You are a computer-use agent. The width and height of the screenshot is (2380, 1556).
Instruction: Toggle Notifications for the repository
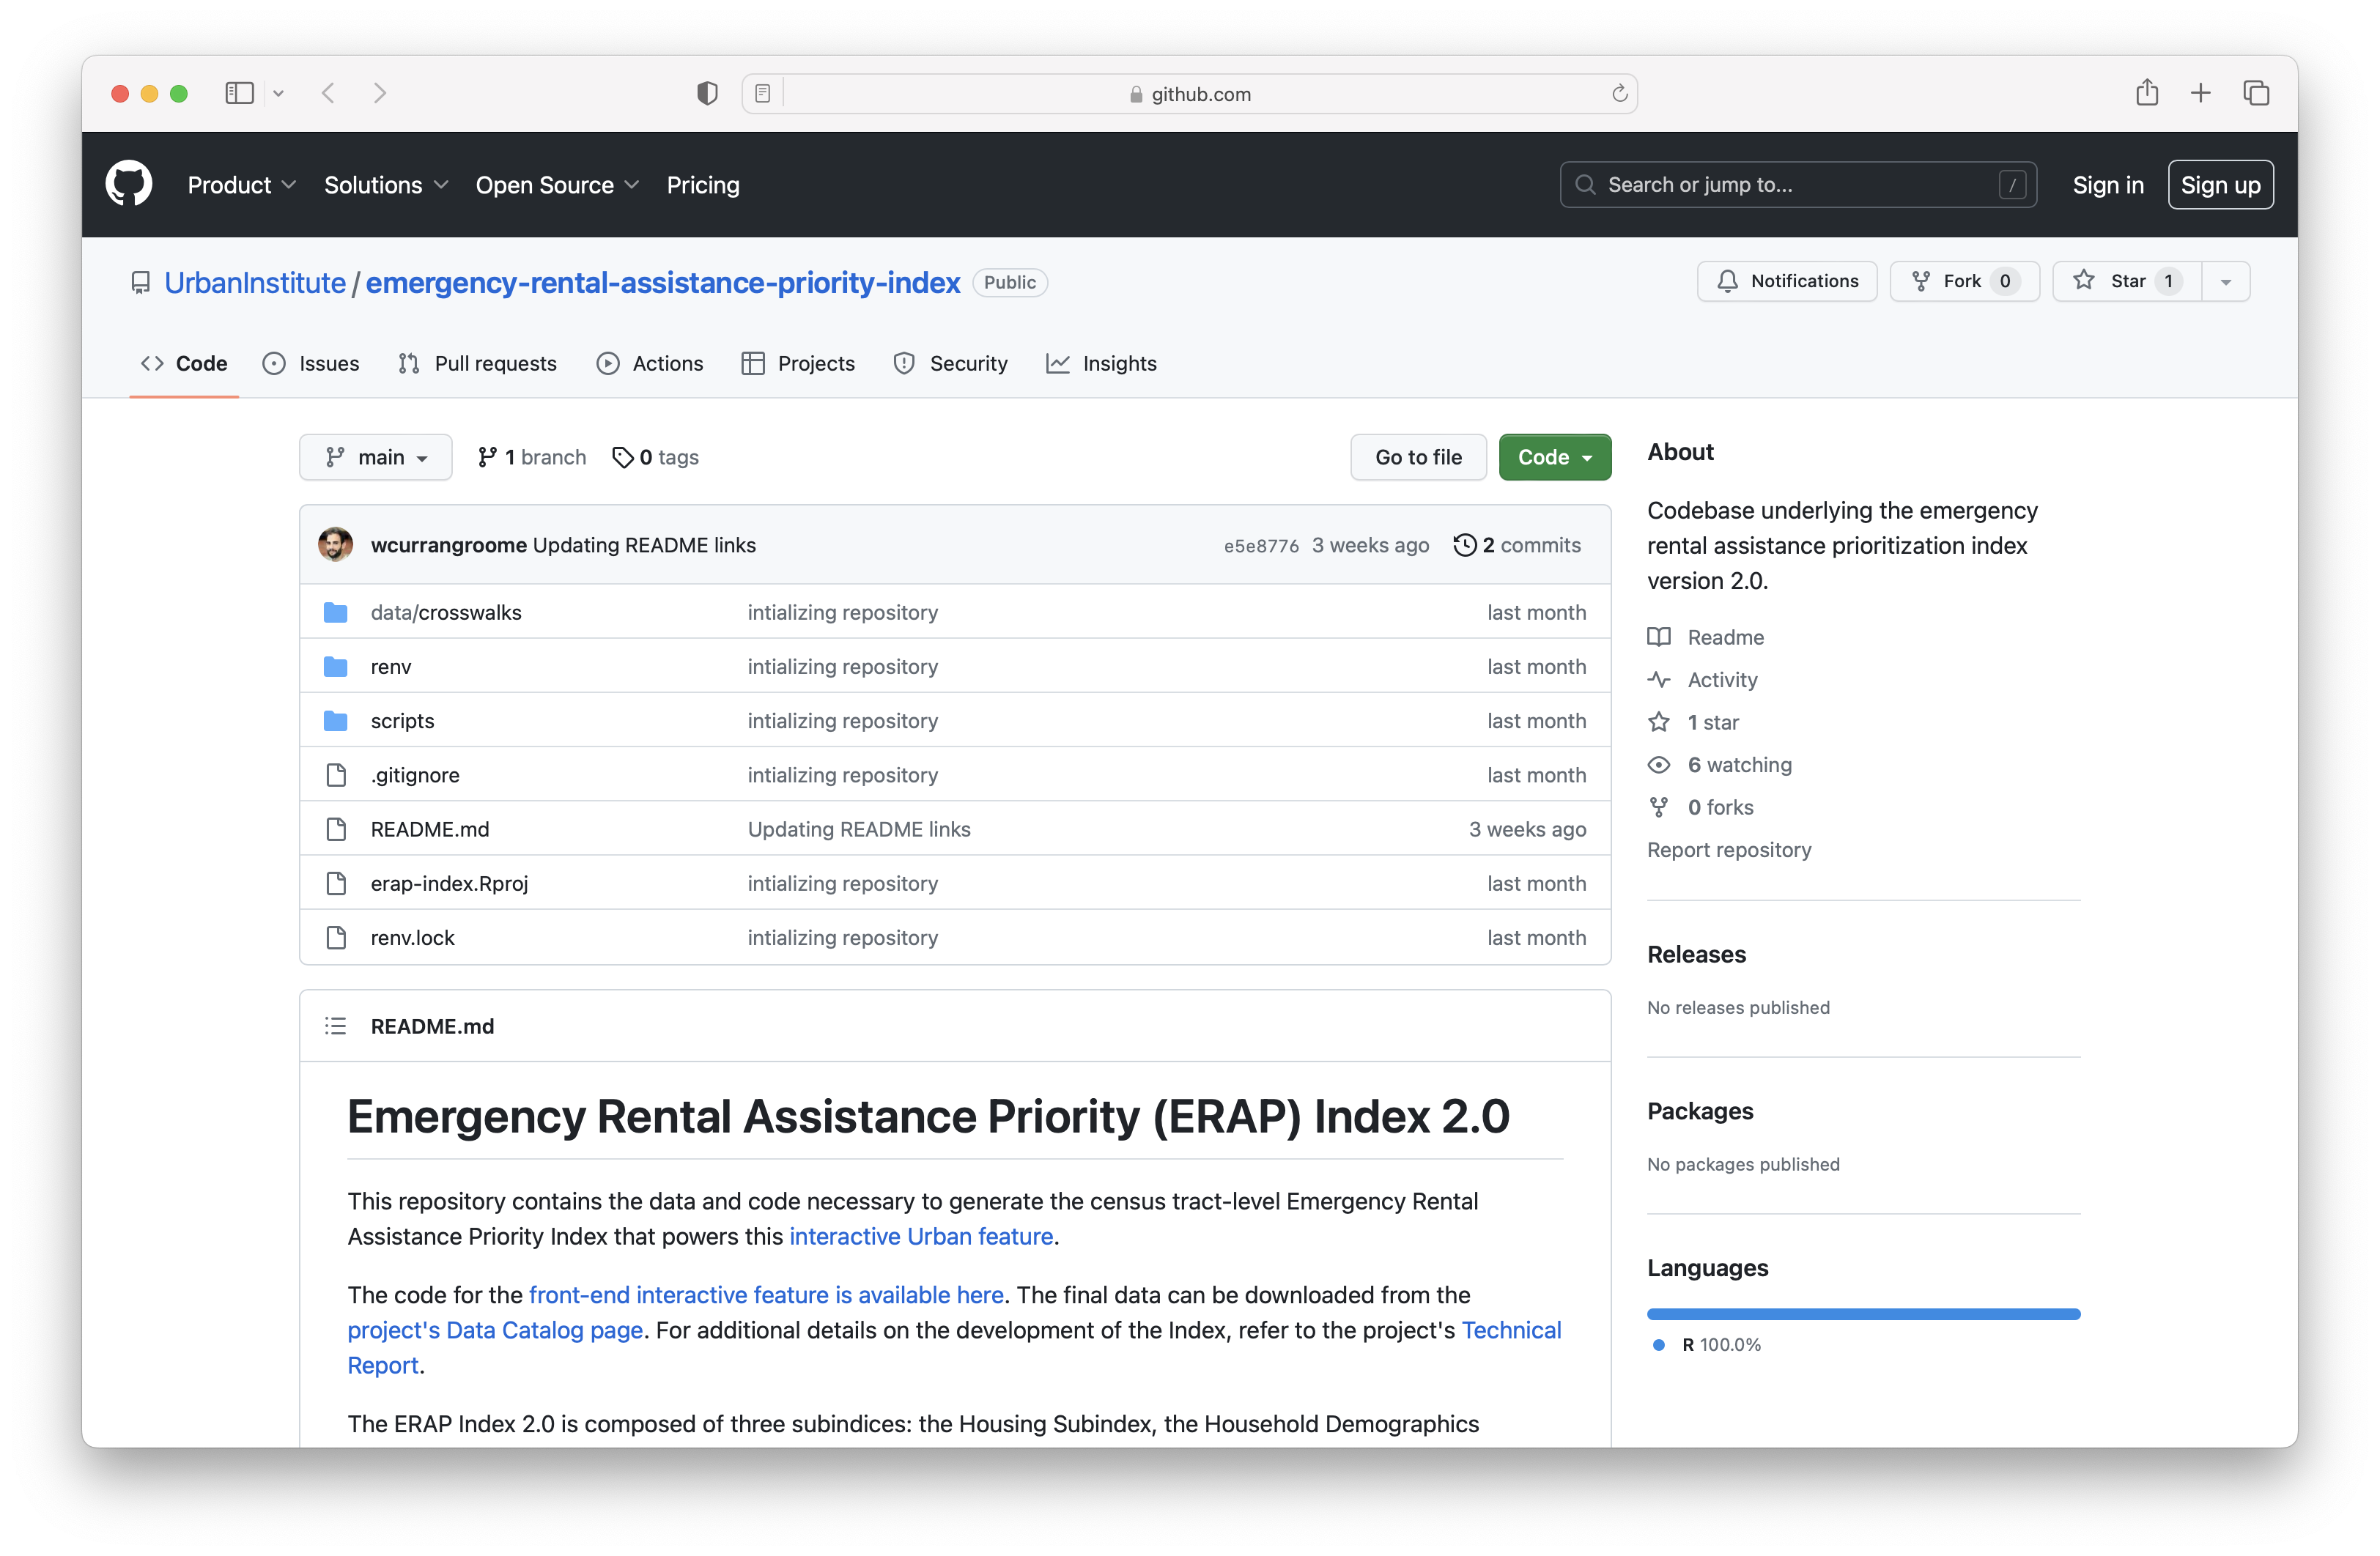point(1787,281)
